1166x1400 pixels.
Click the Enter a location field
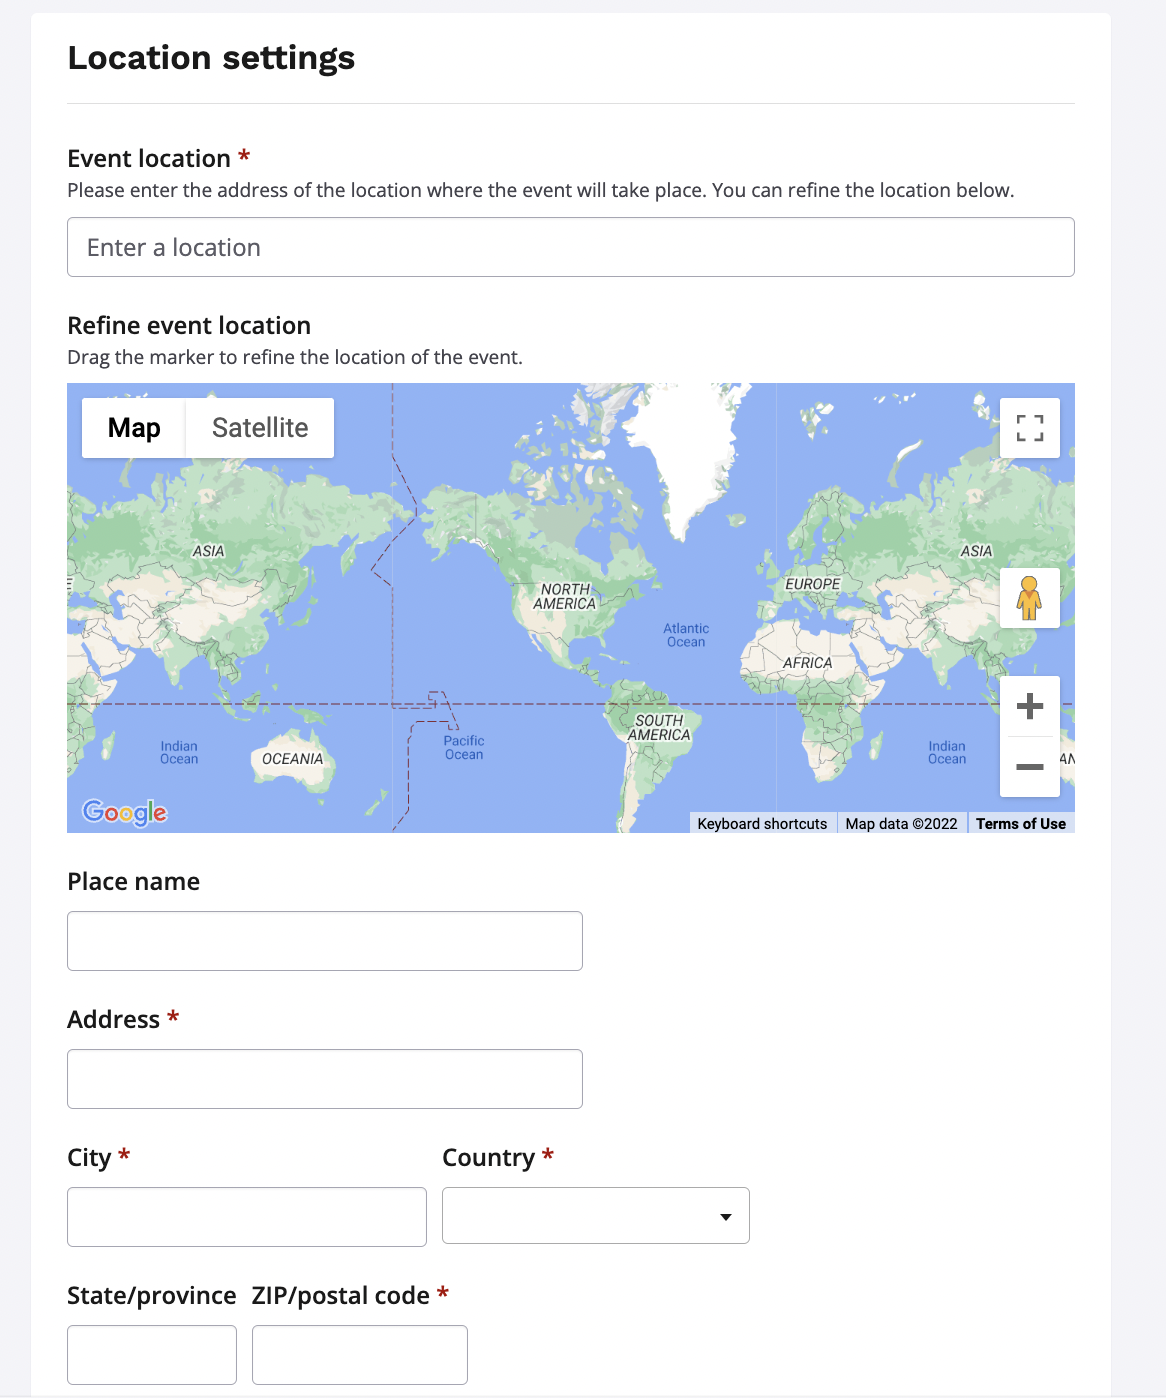click(570, 247)
